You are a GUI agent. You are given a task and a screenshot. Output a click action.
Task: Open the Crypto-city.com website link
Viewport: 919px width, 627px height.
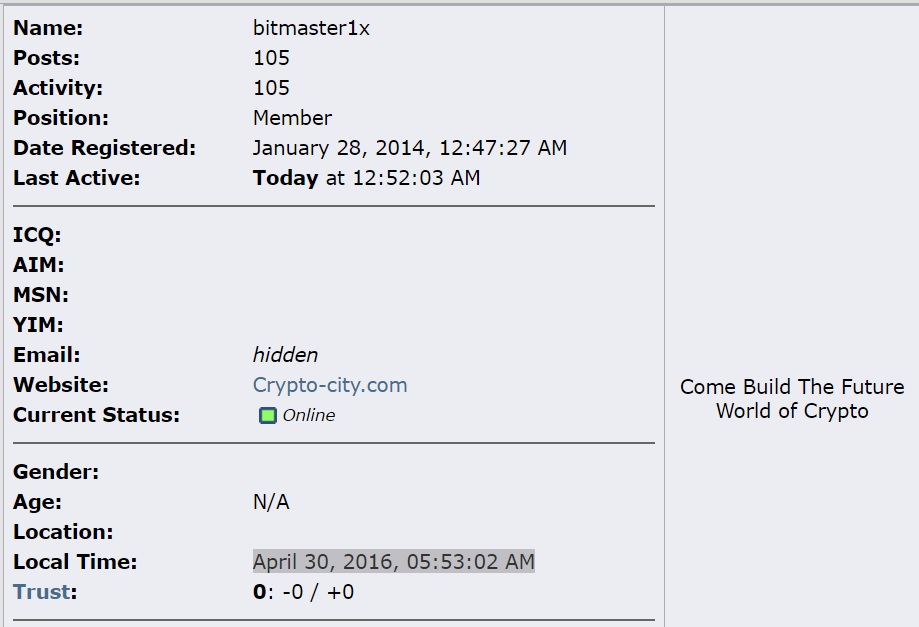pyautogui.click(x=330, y=385)
